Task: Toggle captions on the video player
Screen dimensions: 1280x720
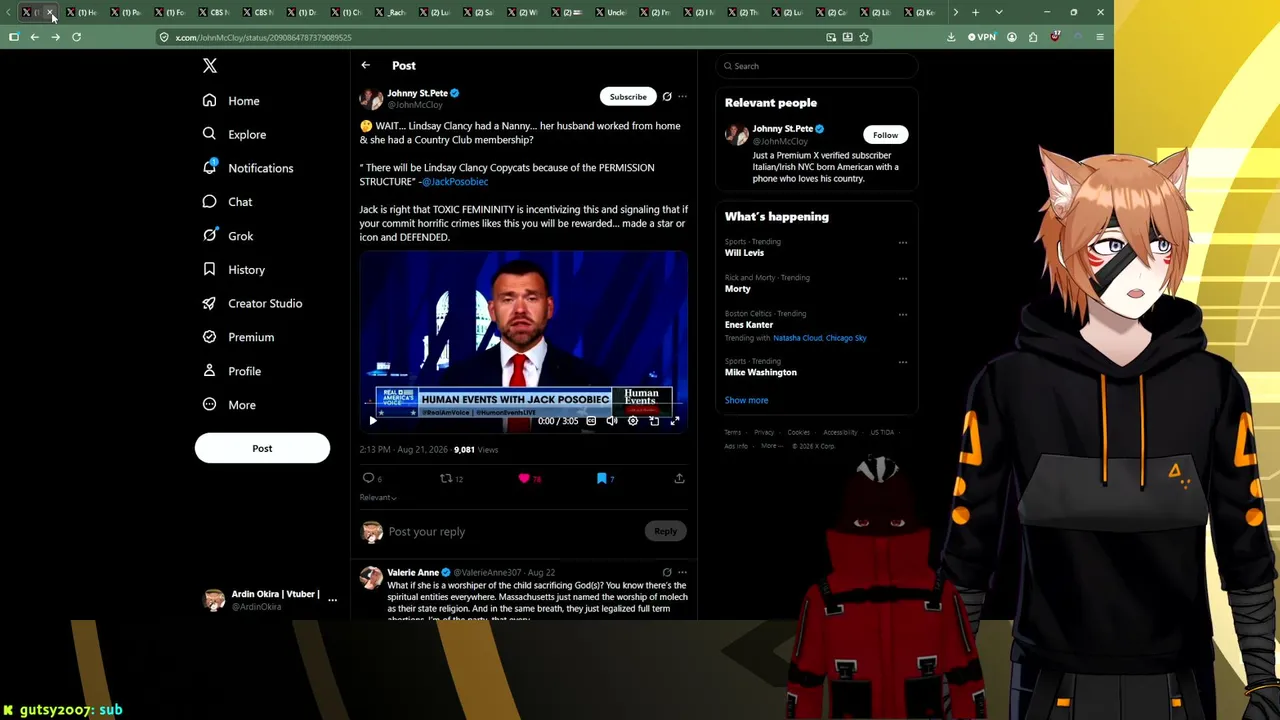Action: [591, 421]
